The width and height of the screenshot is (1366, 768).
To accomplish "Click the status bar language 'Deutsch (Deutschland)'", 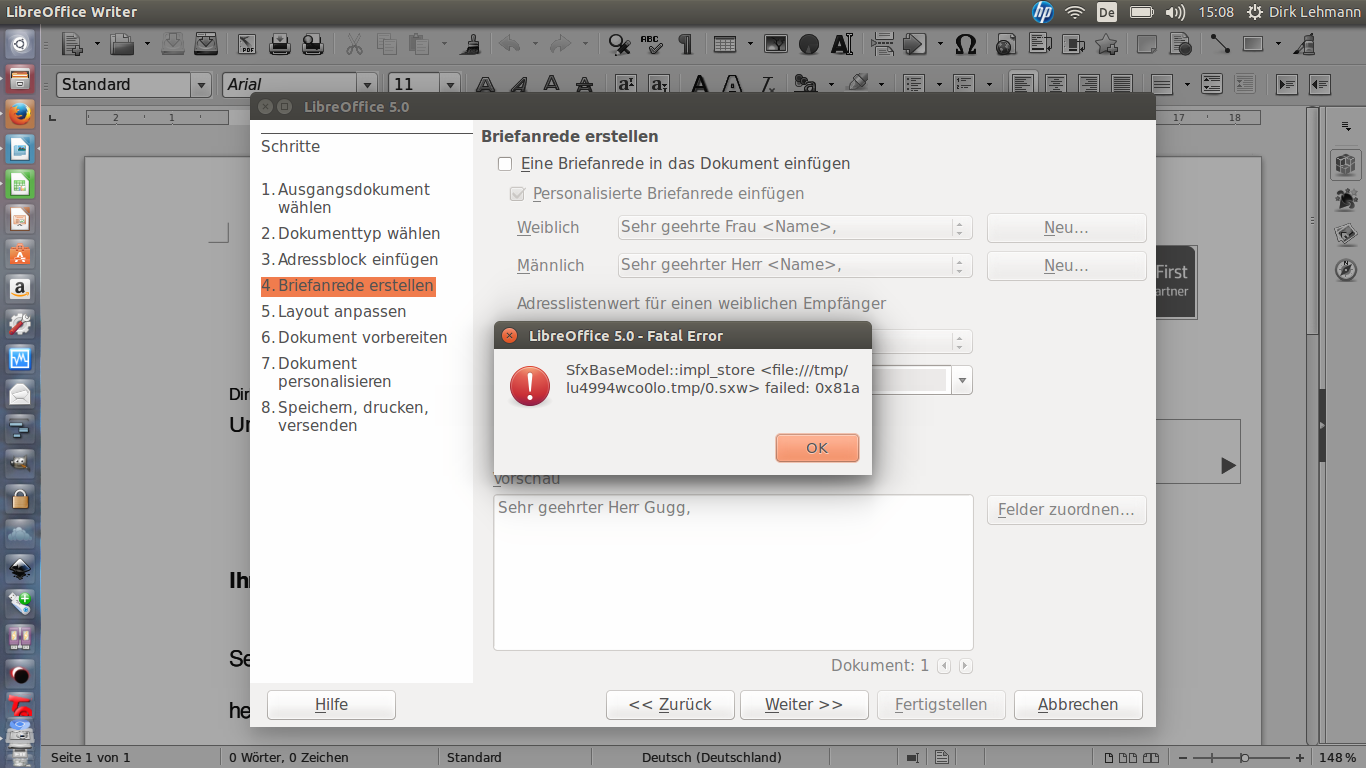I will pos(712,757).
